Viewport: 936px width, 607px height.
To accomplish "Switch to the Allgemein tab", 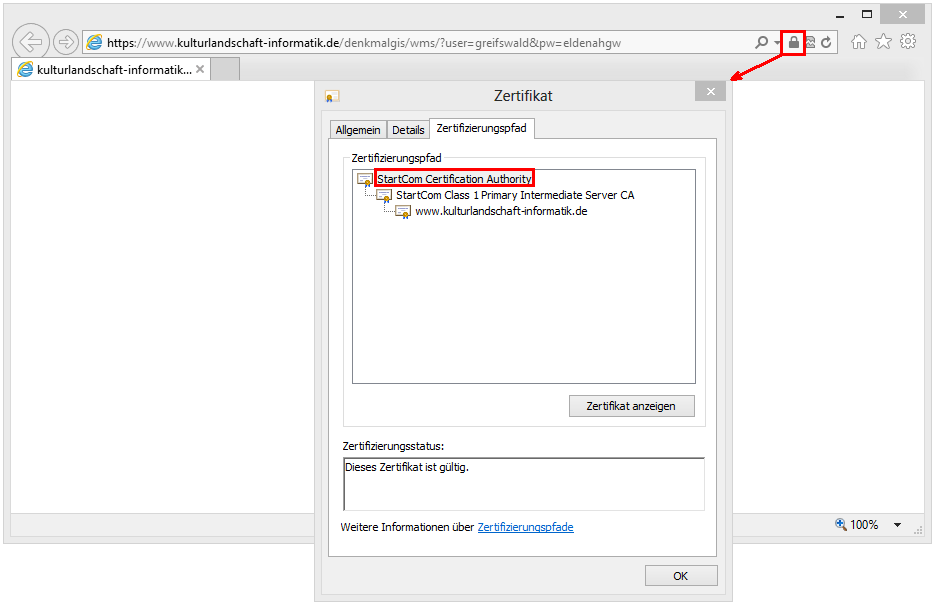I will [x=358, y=129].
